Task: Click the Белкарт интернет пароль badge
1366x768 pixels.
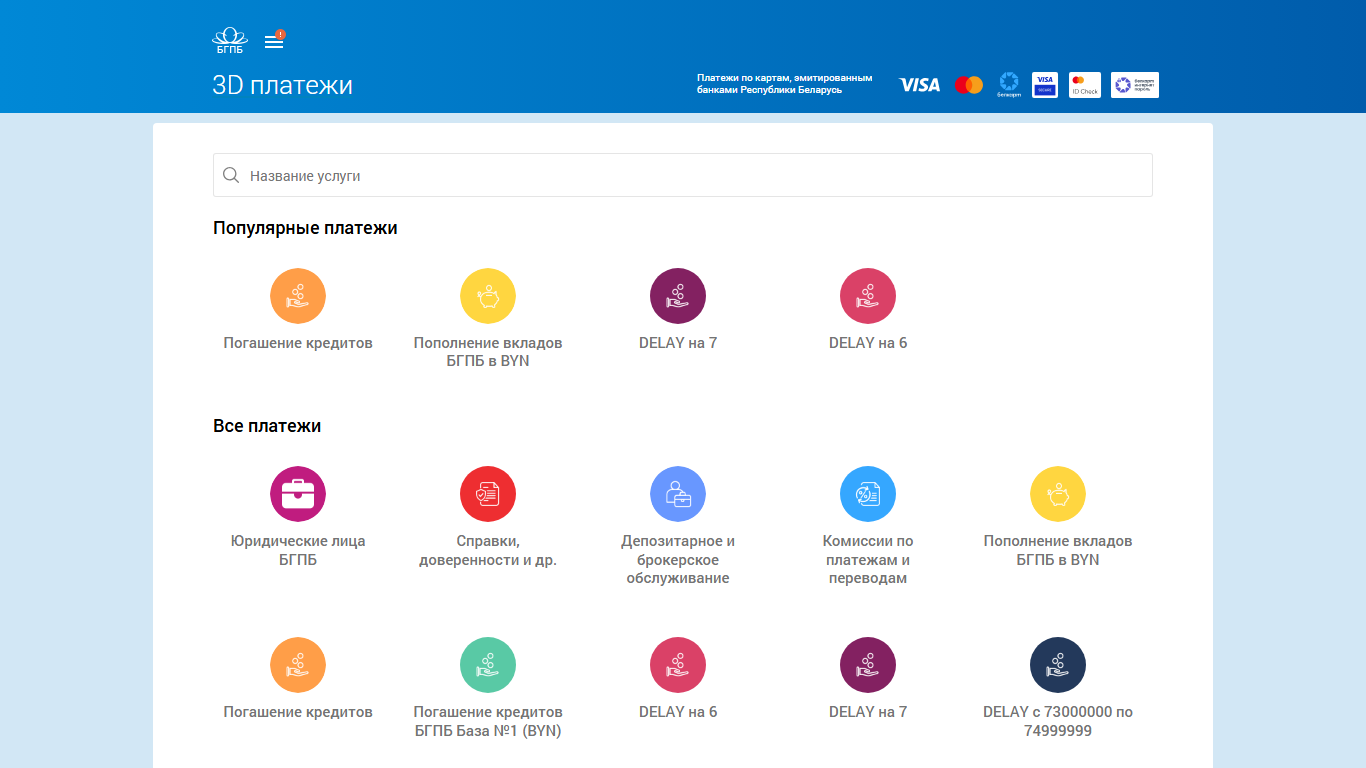Action: click(x=1135, y=85)
